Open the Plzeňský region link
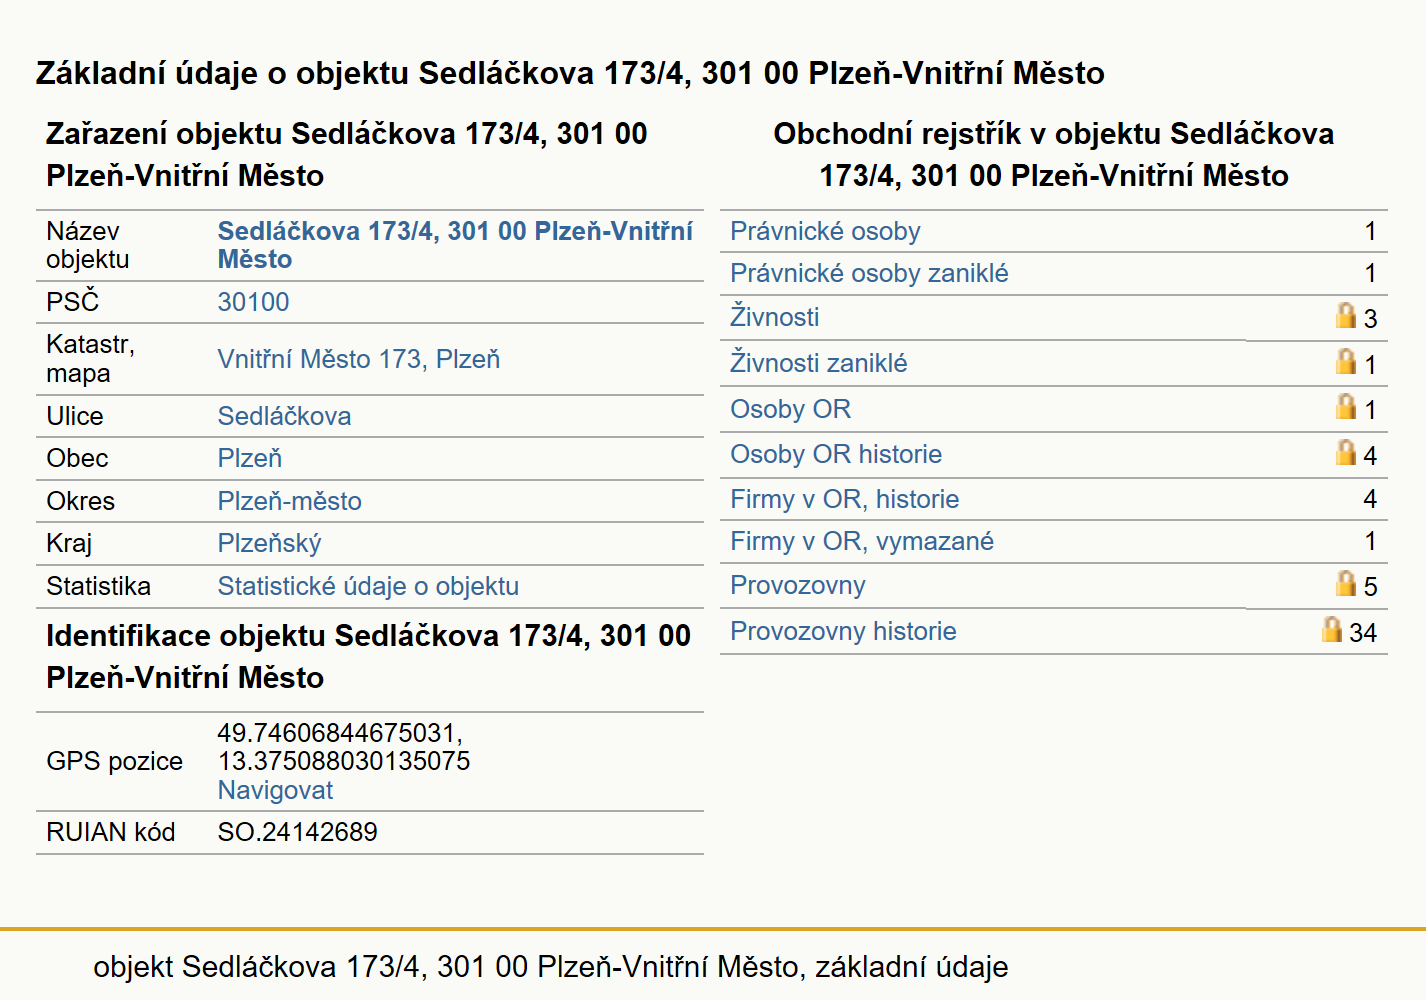This screenshot has height=1000, width=1426. tap(270, 543)
